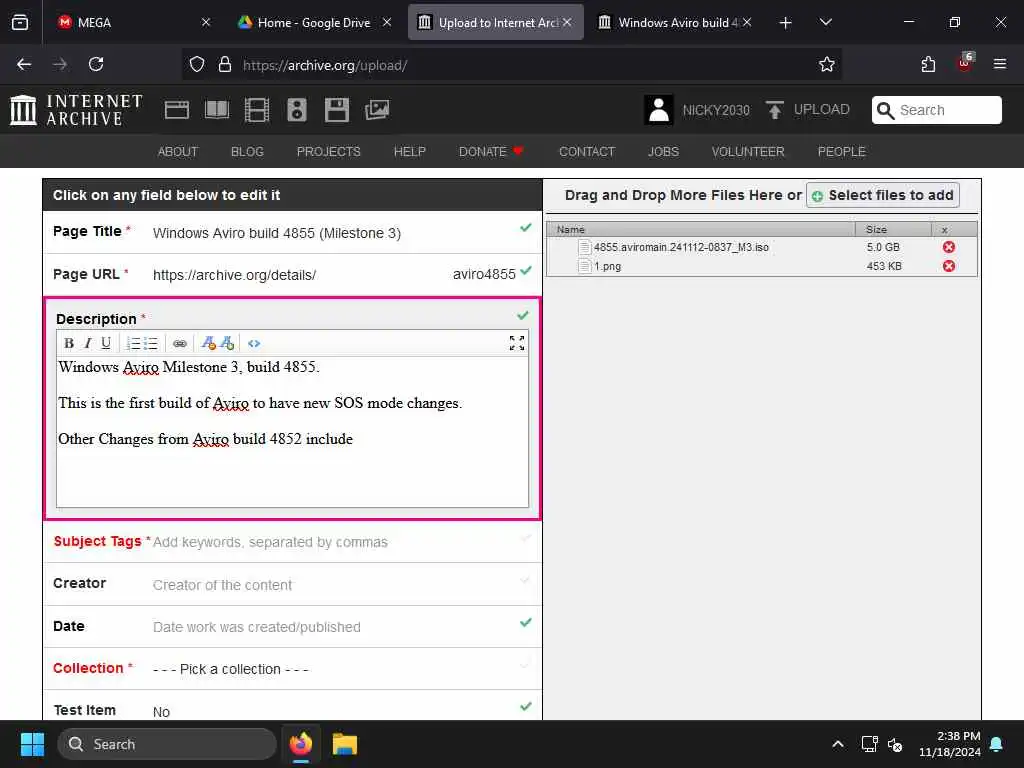This screenshot has width=1024, height=768.
Task: Click the archive.org/upload address bar
Action: [512, 65]
